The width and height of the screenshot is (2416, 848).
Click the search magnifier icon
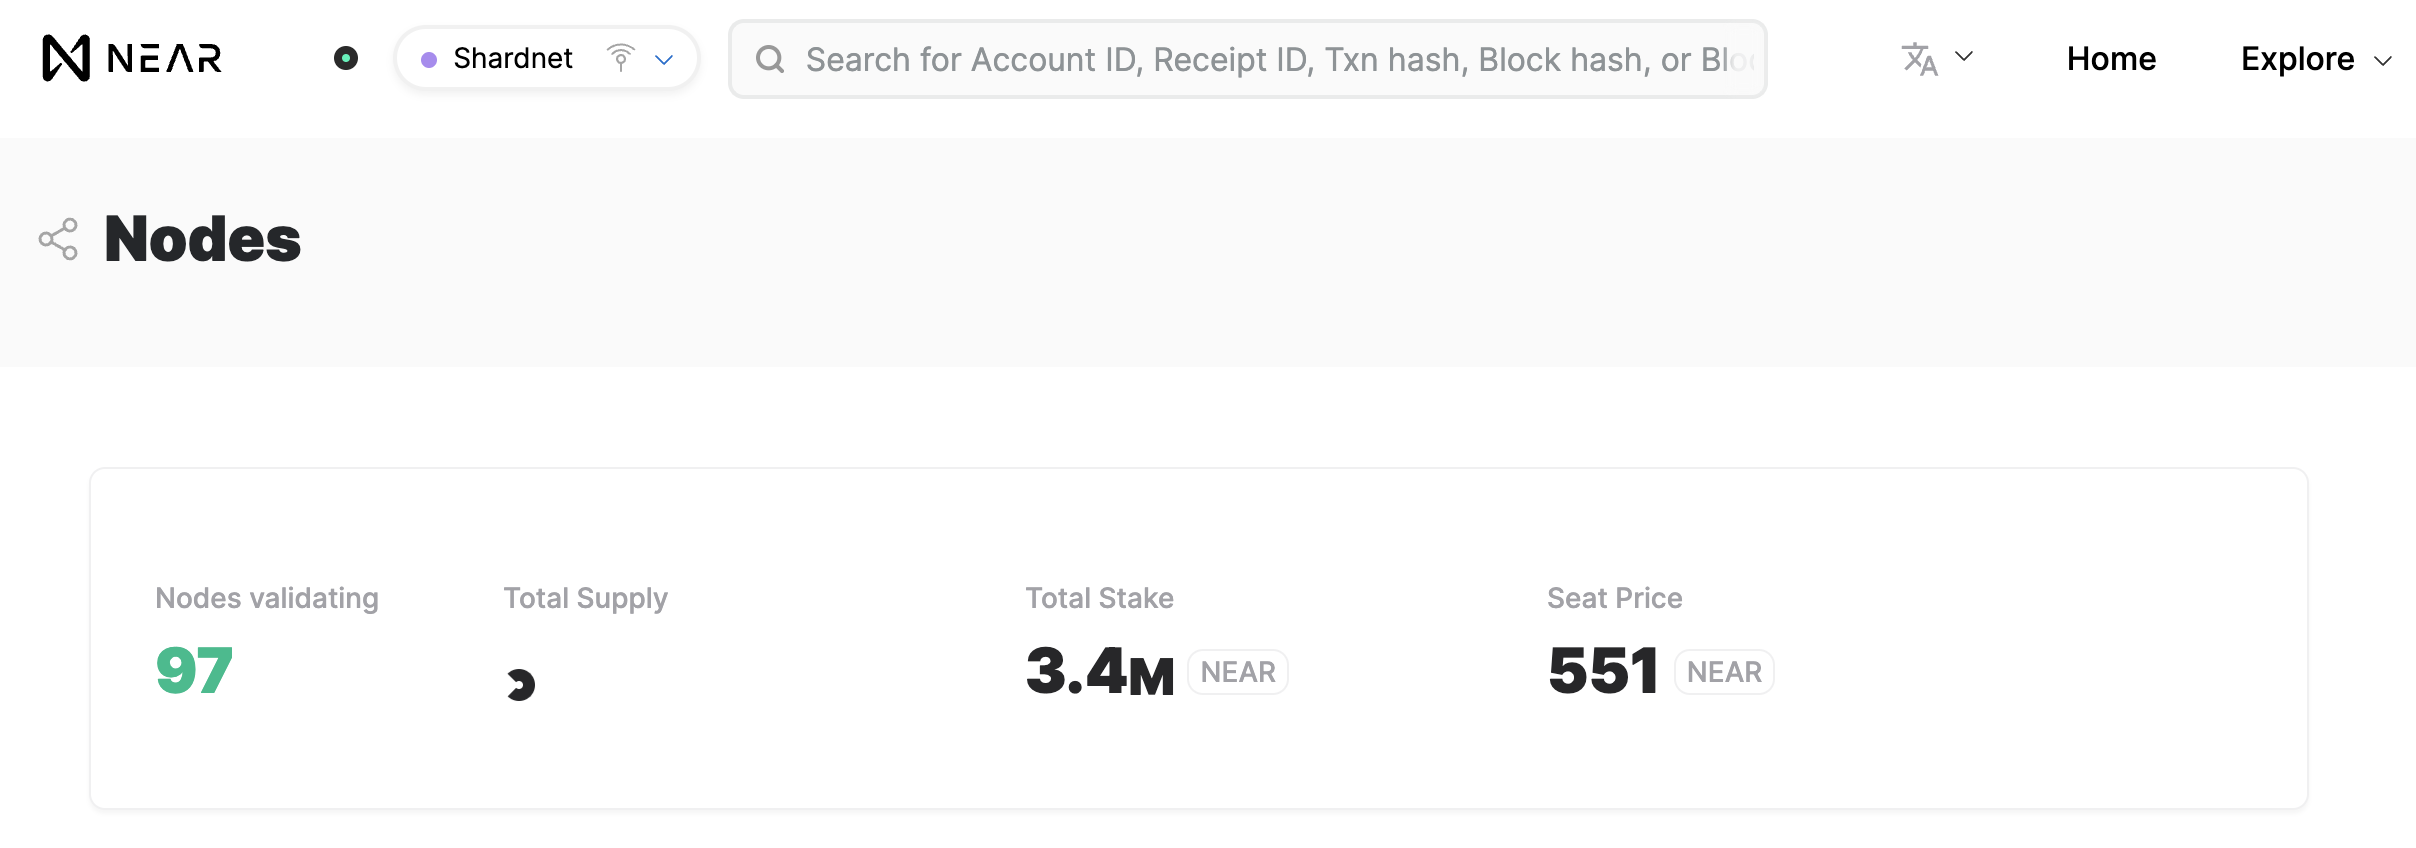click(770, 59)
